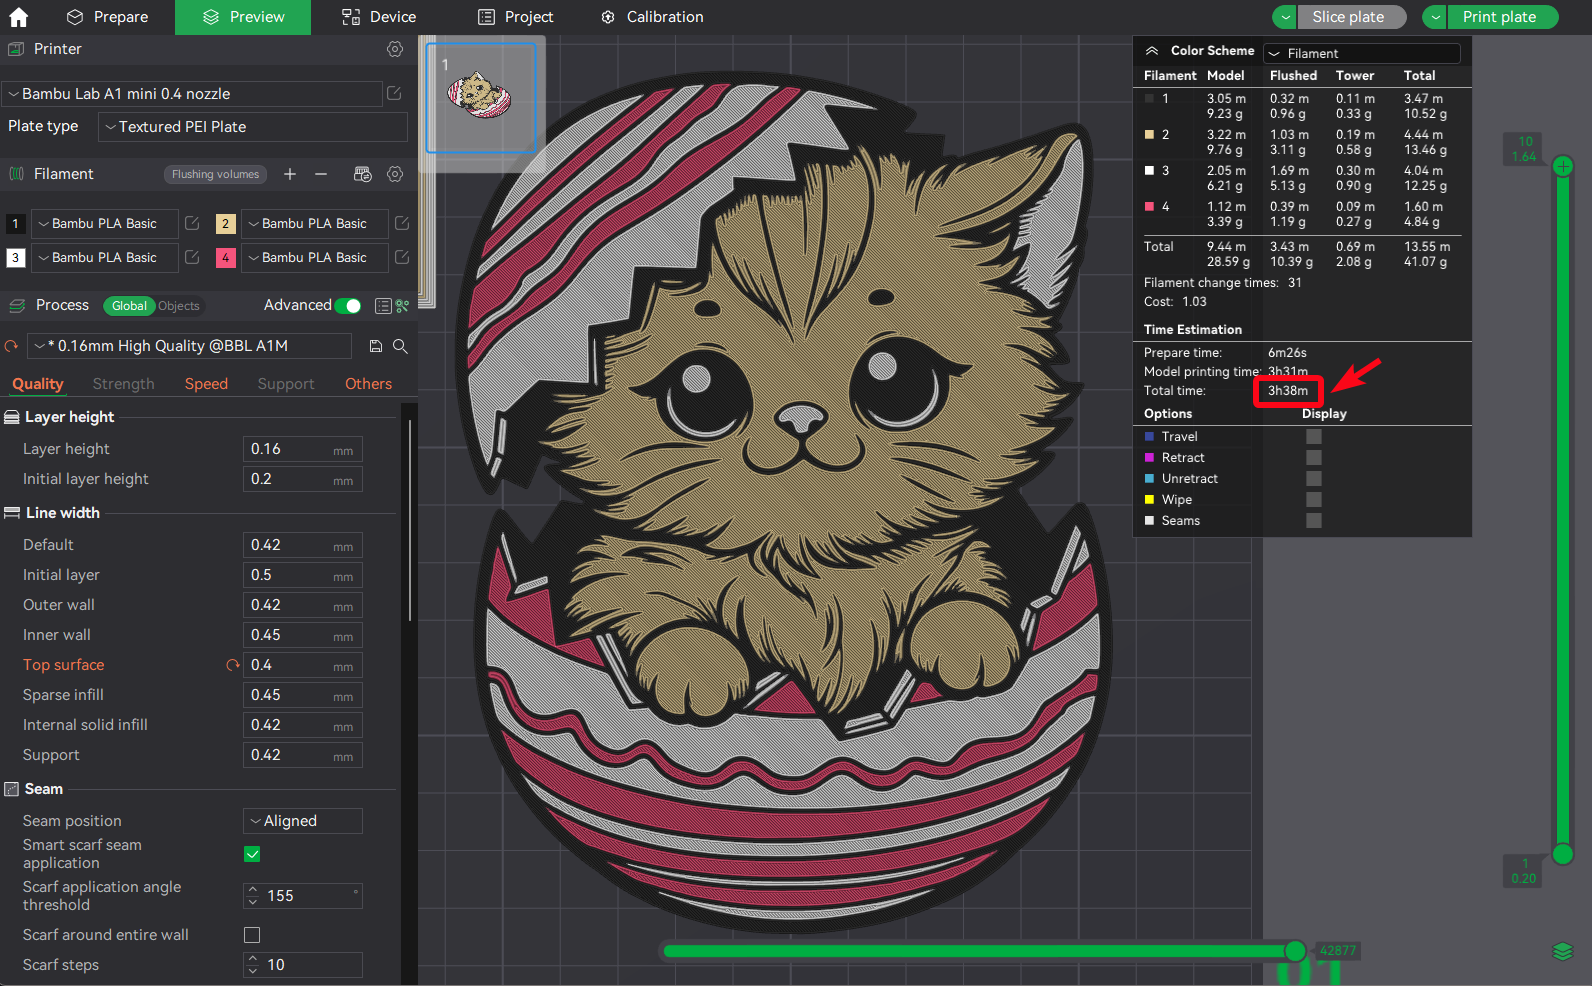
Task: Open the 0.16mm High Quality process dropdown
Action: (190, 346)
